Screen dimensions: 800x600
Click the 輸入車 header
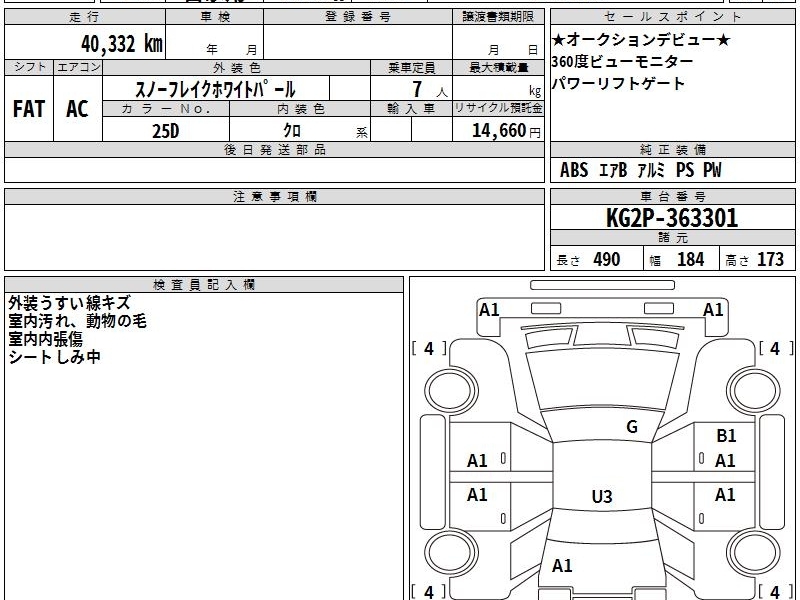click(411, 109)
